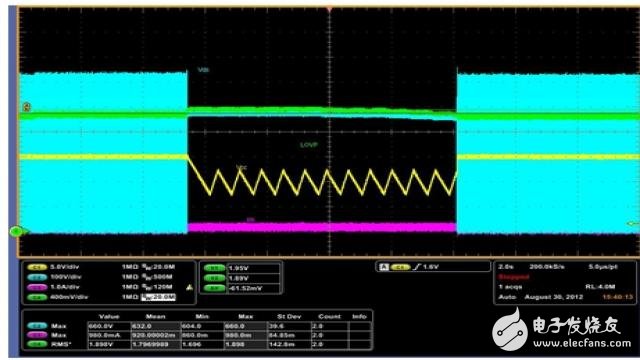The height and width of the screenshot is (360, 640).
Task: Click the cyan C2 channel badge at 100V/div
Action: click(x=37, y=277)
